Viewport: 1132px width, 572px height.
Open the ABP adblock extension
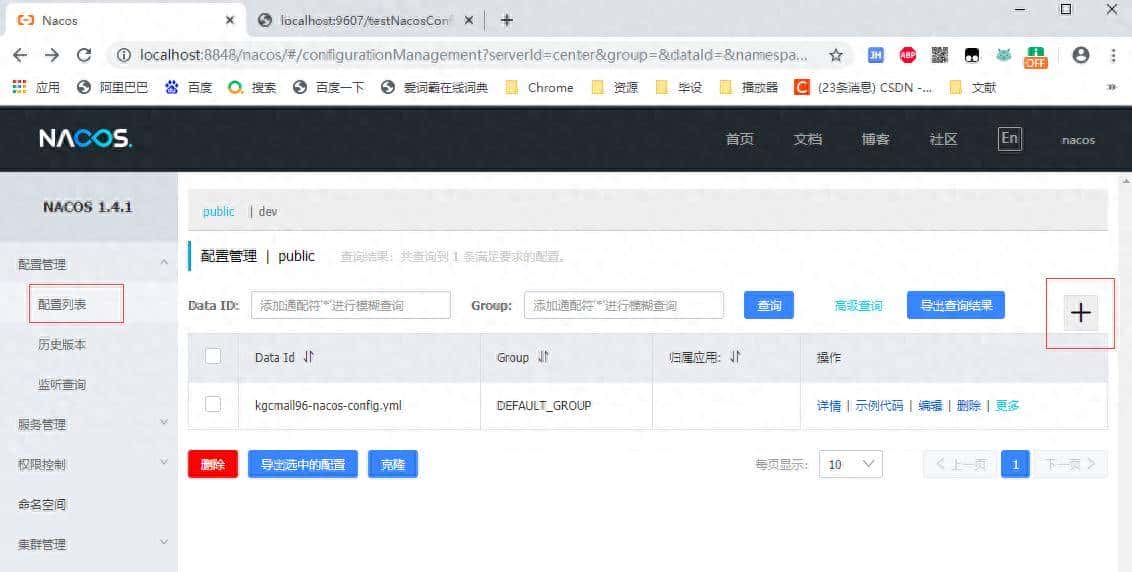(x=907, y=55)
